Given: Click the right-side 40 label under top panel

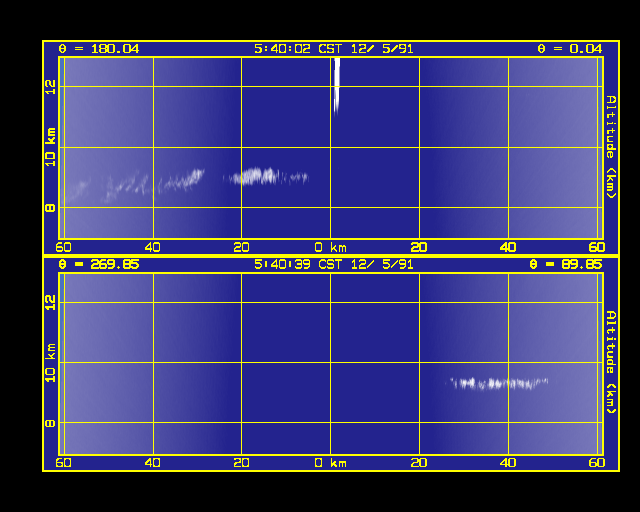Looking at the screenshot, I should [x=508, y=247].
